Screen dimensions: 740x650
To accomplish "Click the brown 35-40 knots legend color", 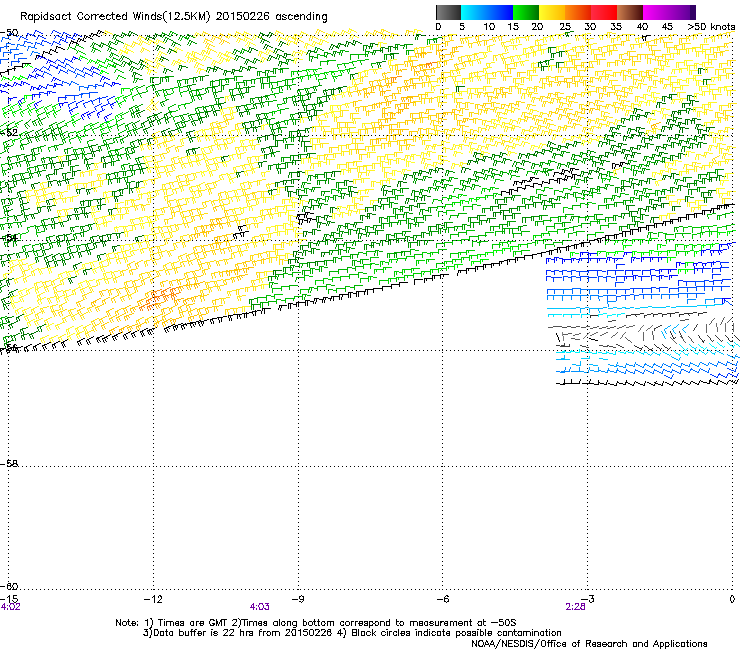I will click(x=630, y=12).
